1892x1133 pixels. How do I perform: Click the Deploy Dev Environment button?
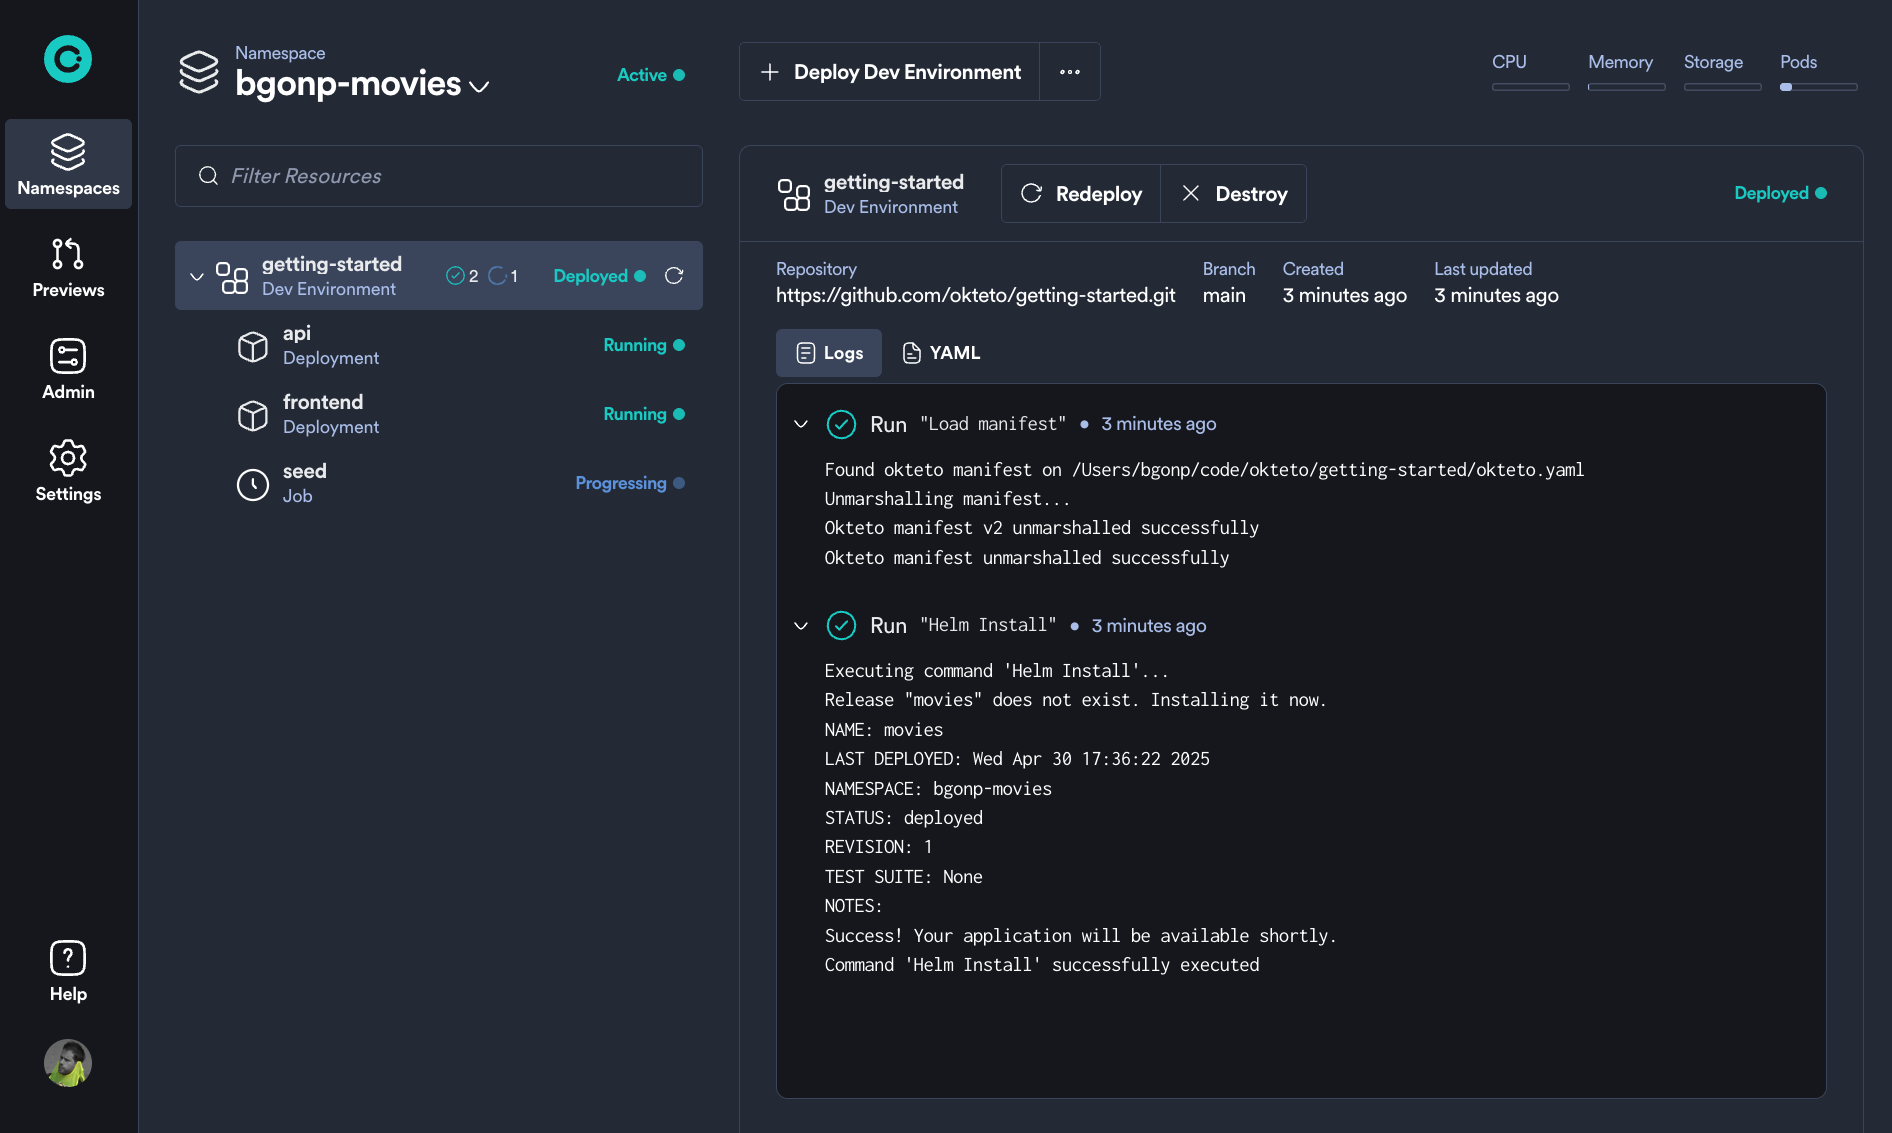[x=891, y=71]
